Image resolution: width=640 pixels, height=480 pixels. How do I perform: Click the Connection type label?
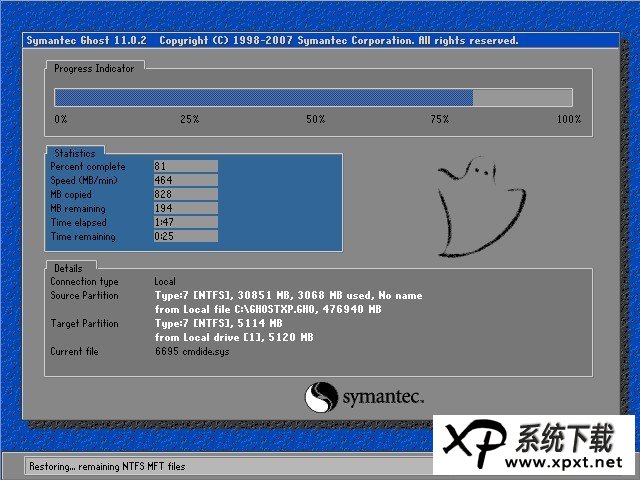84,282
